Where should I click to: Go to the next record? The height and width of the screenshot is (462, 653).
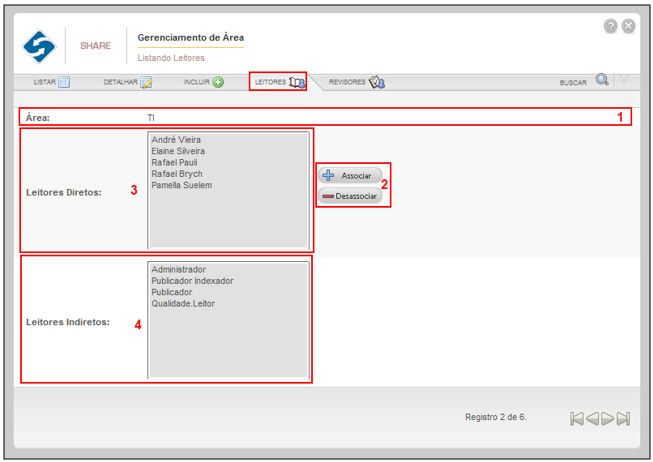point(608,418)
